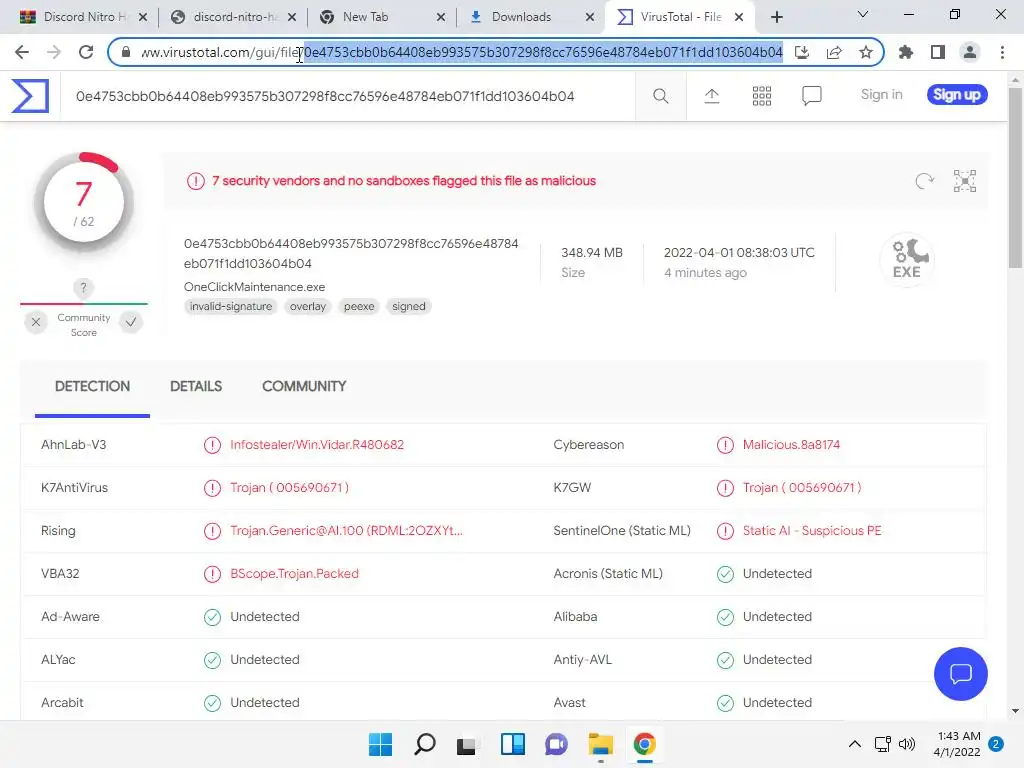Click the invalid-signature tag

pyautogui.click(x=231, y=306)
